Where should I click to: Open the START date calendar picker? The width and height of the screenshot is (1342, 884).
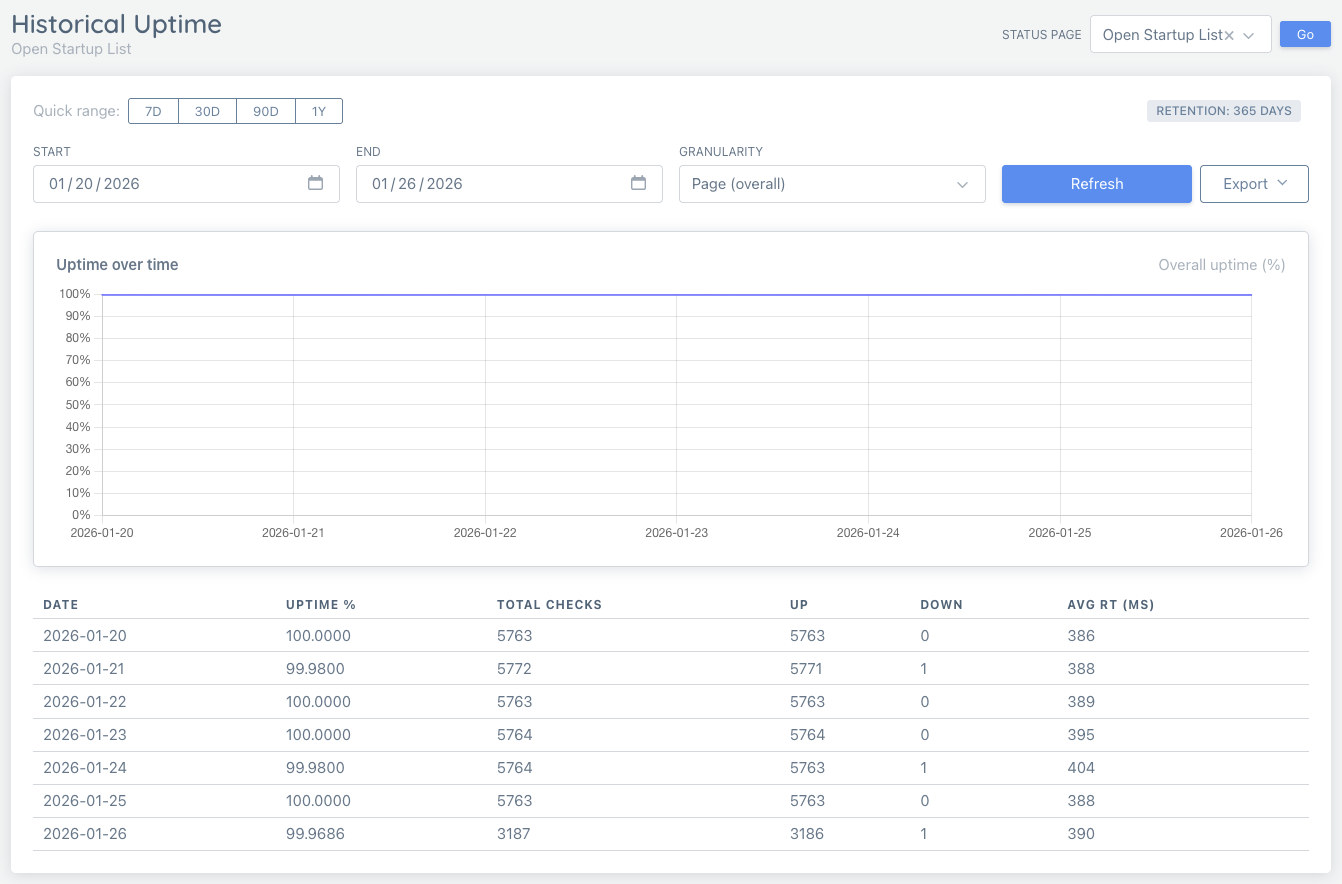[316, 184]
